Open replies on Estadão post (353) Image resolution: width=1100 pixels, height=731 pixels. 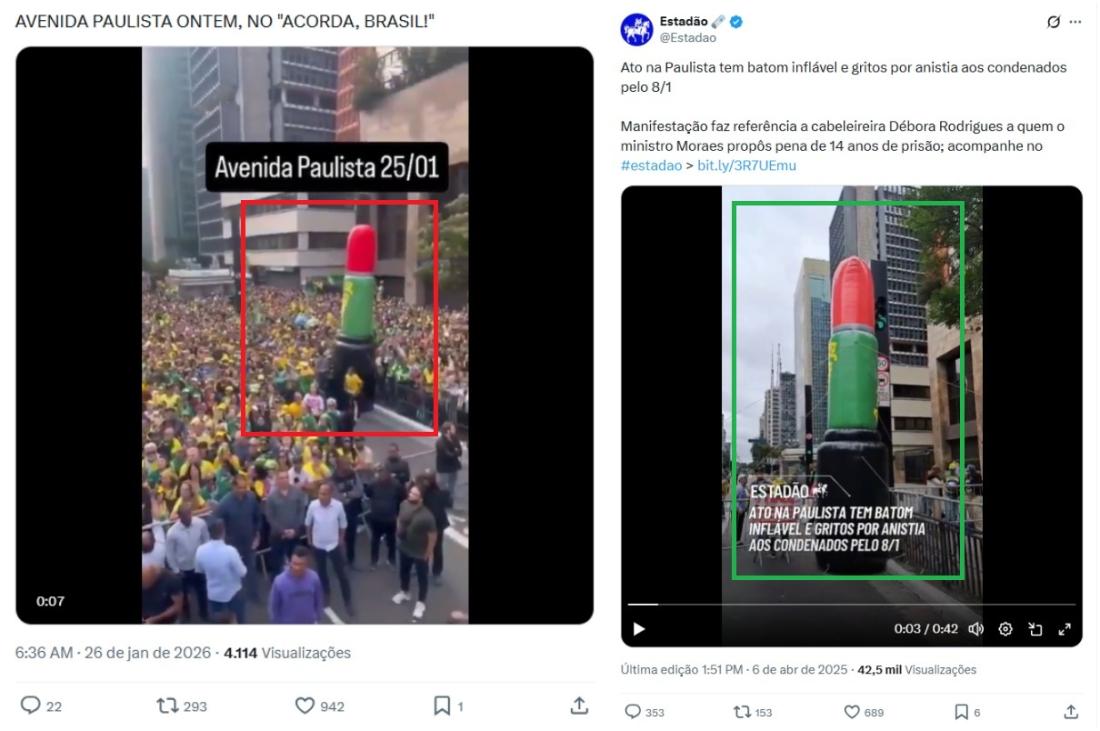(633, 711)
